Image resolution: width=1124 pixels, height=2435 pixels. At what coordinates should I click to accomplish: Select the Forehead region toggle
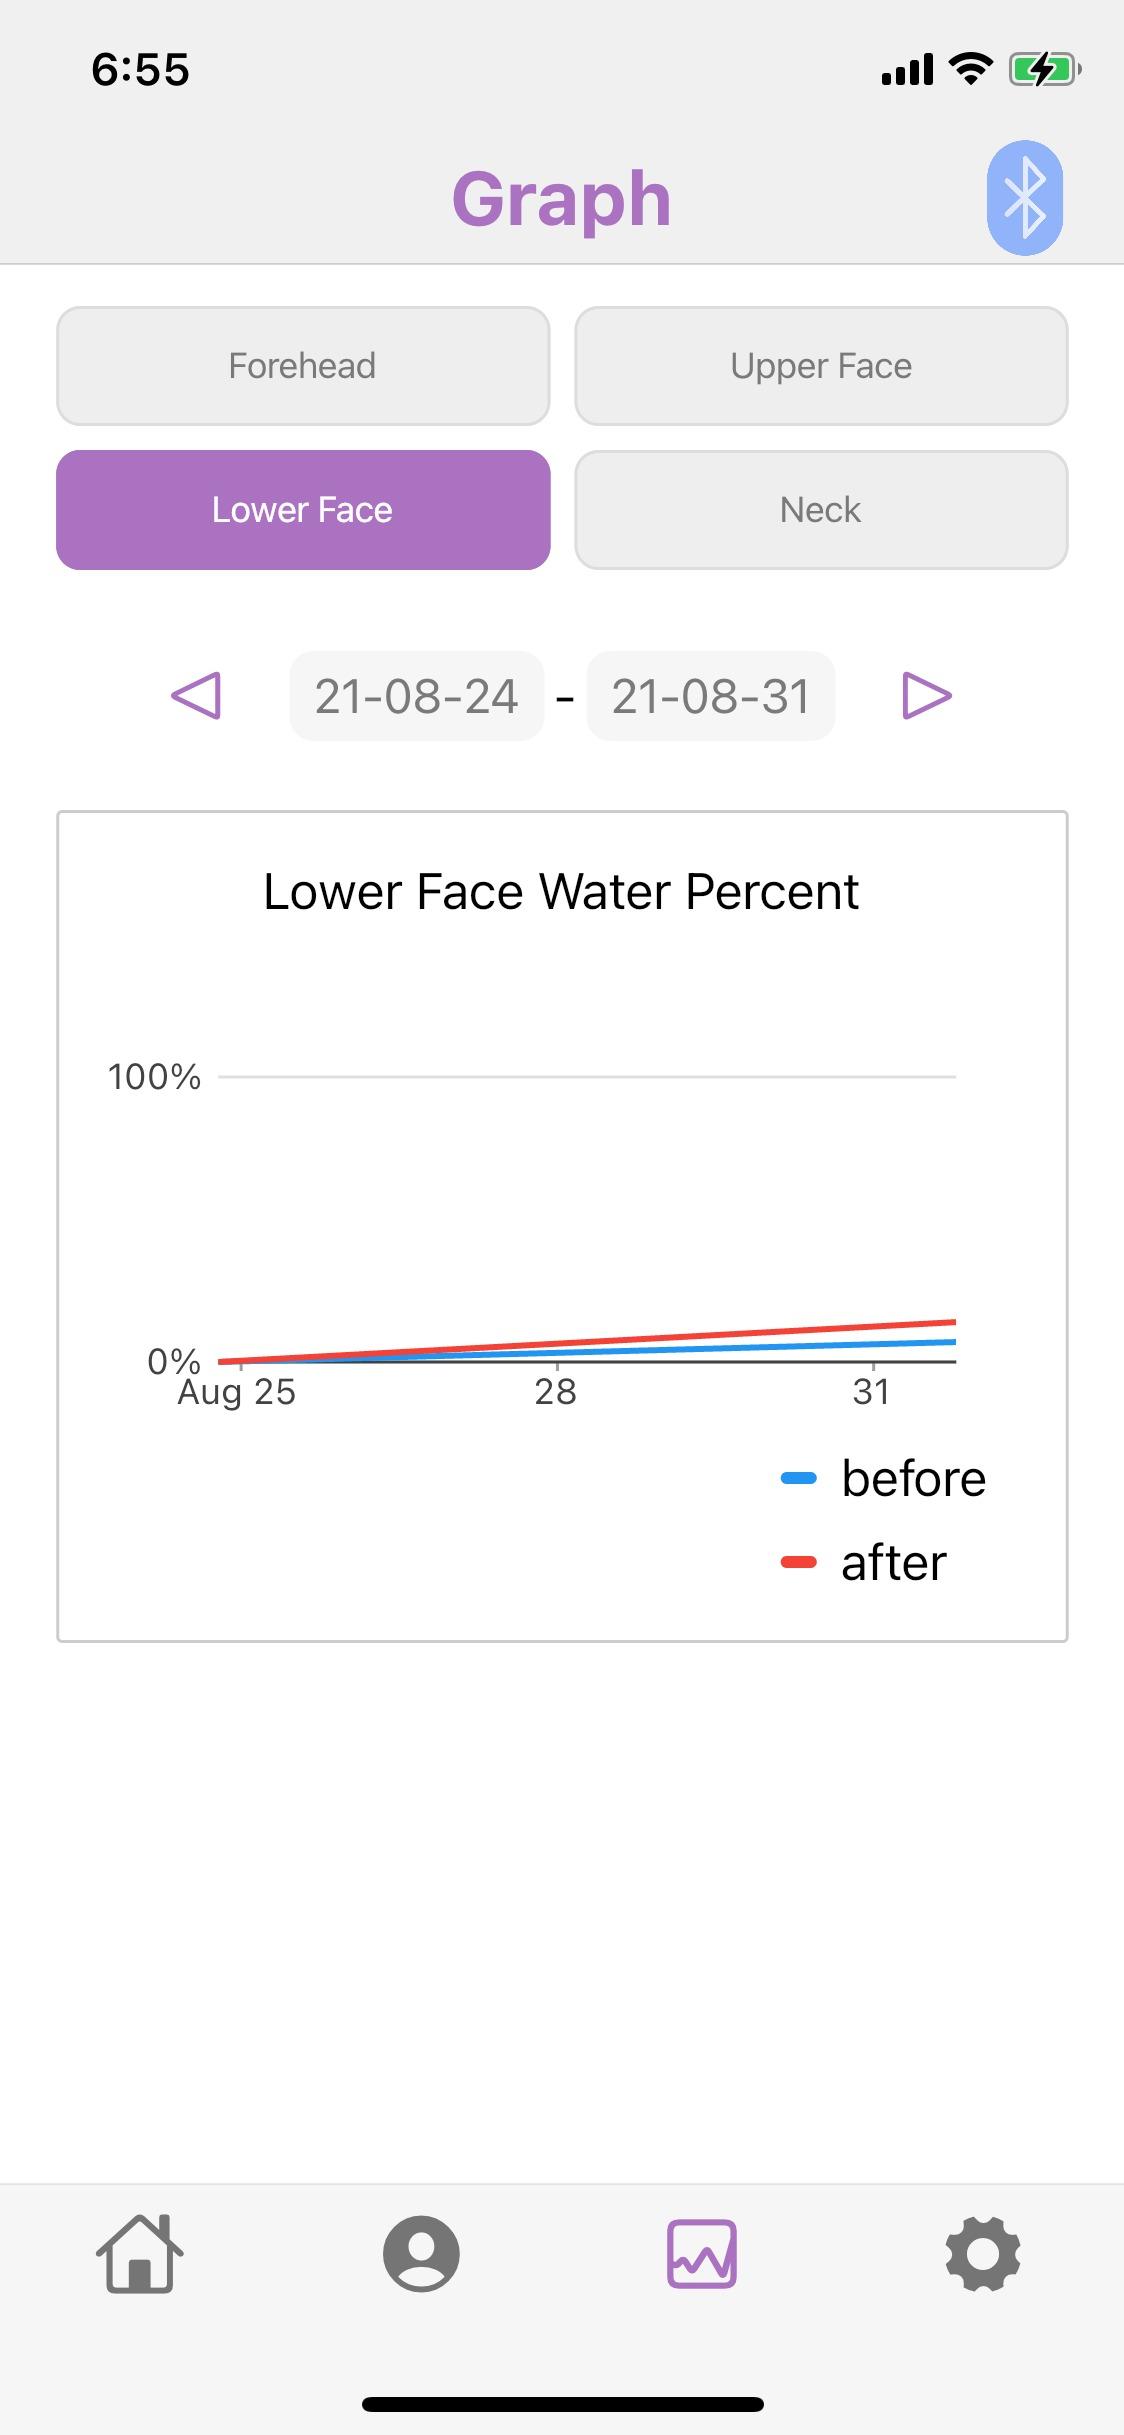(x=303, y=366)
